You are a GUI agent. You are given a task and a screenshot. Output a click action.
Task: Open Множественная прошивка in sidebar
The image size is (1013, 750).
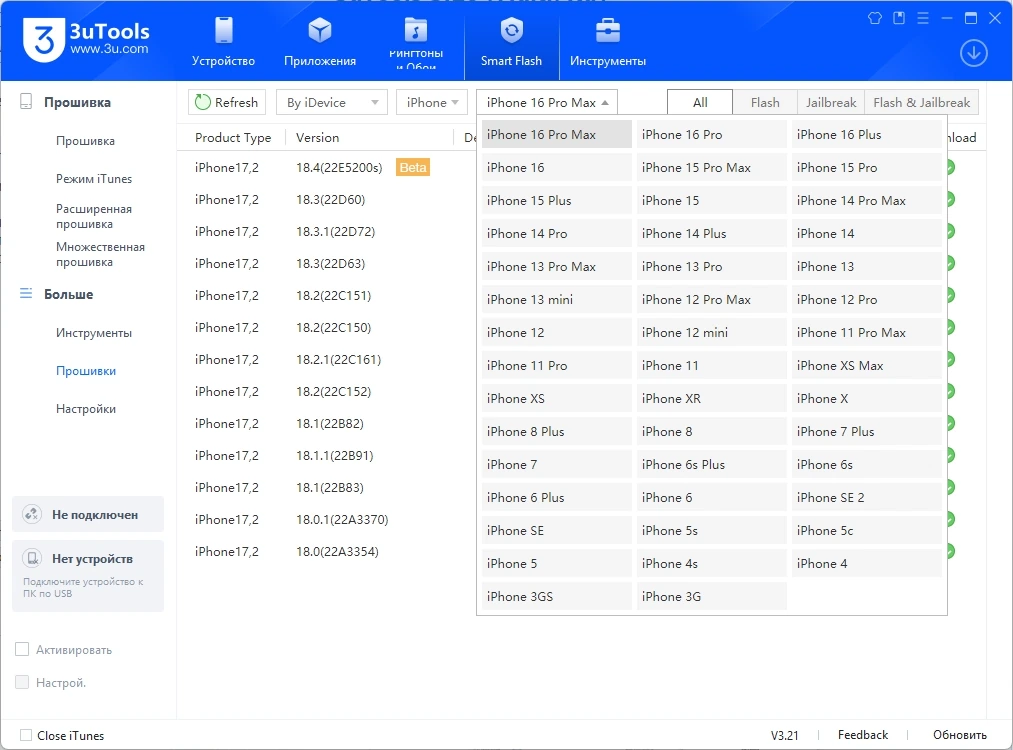point(100,255)
